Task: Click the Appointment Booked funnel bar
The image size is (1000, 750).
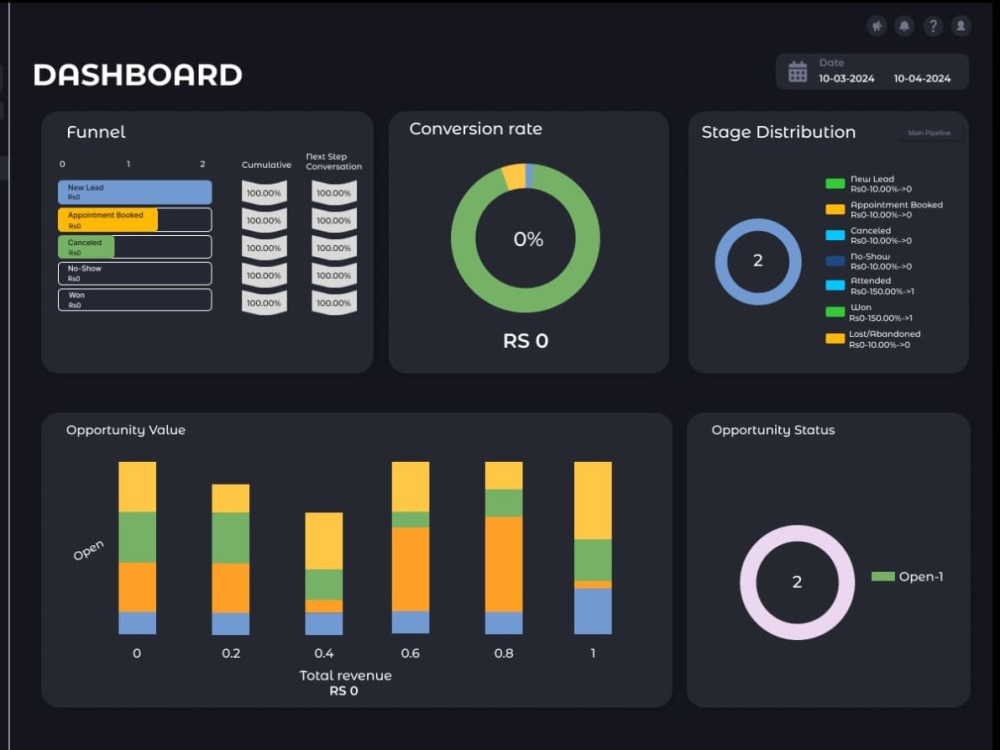Action: pyautogui.click(x=135, y=219)
